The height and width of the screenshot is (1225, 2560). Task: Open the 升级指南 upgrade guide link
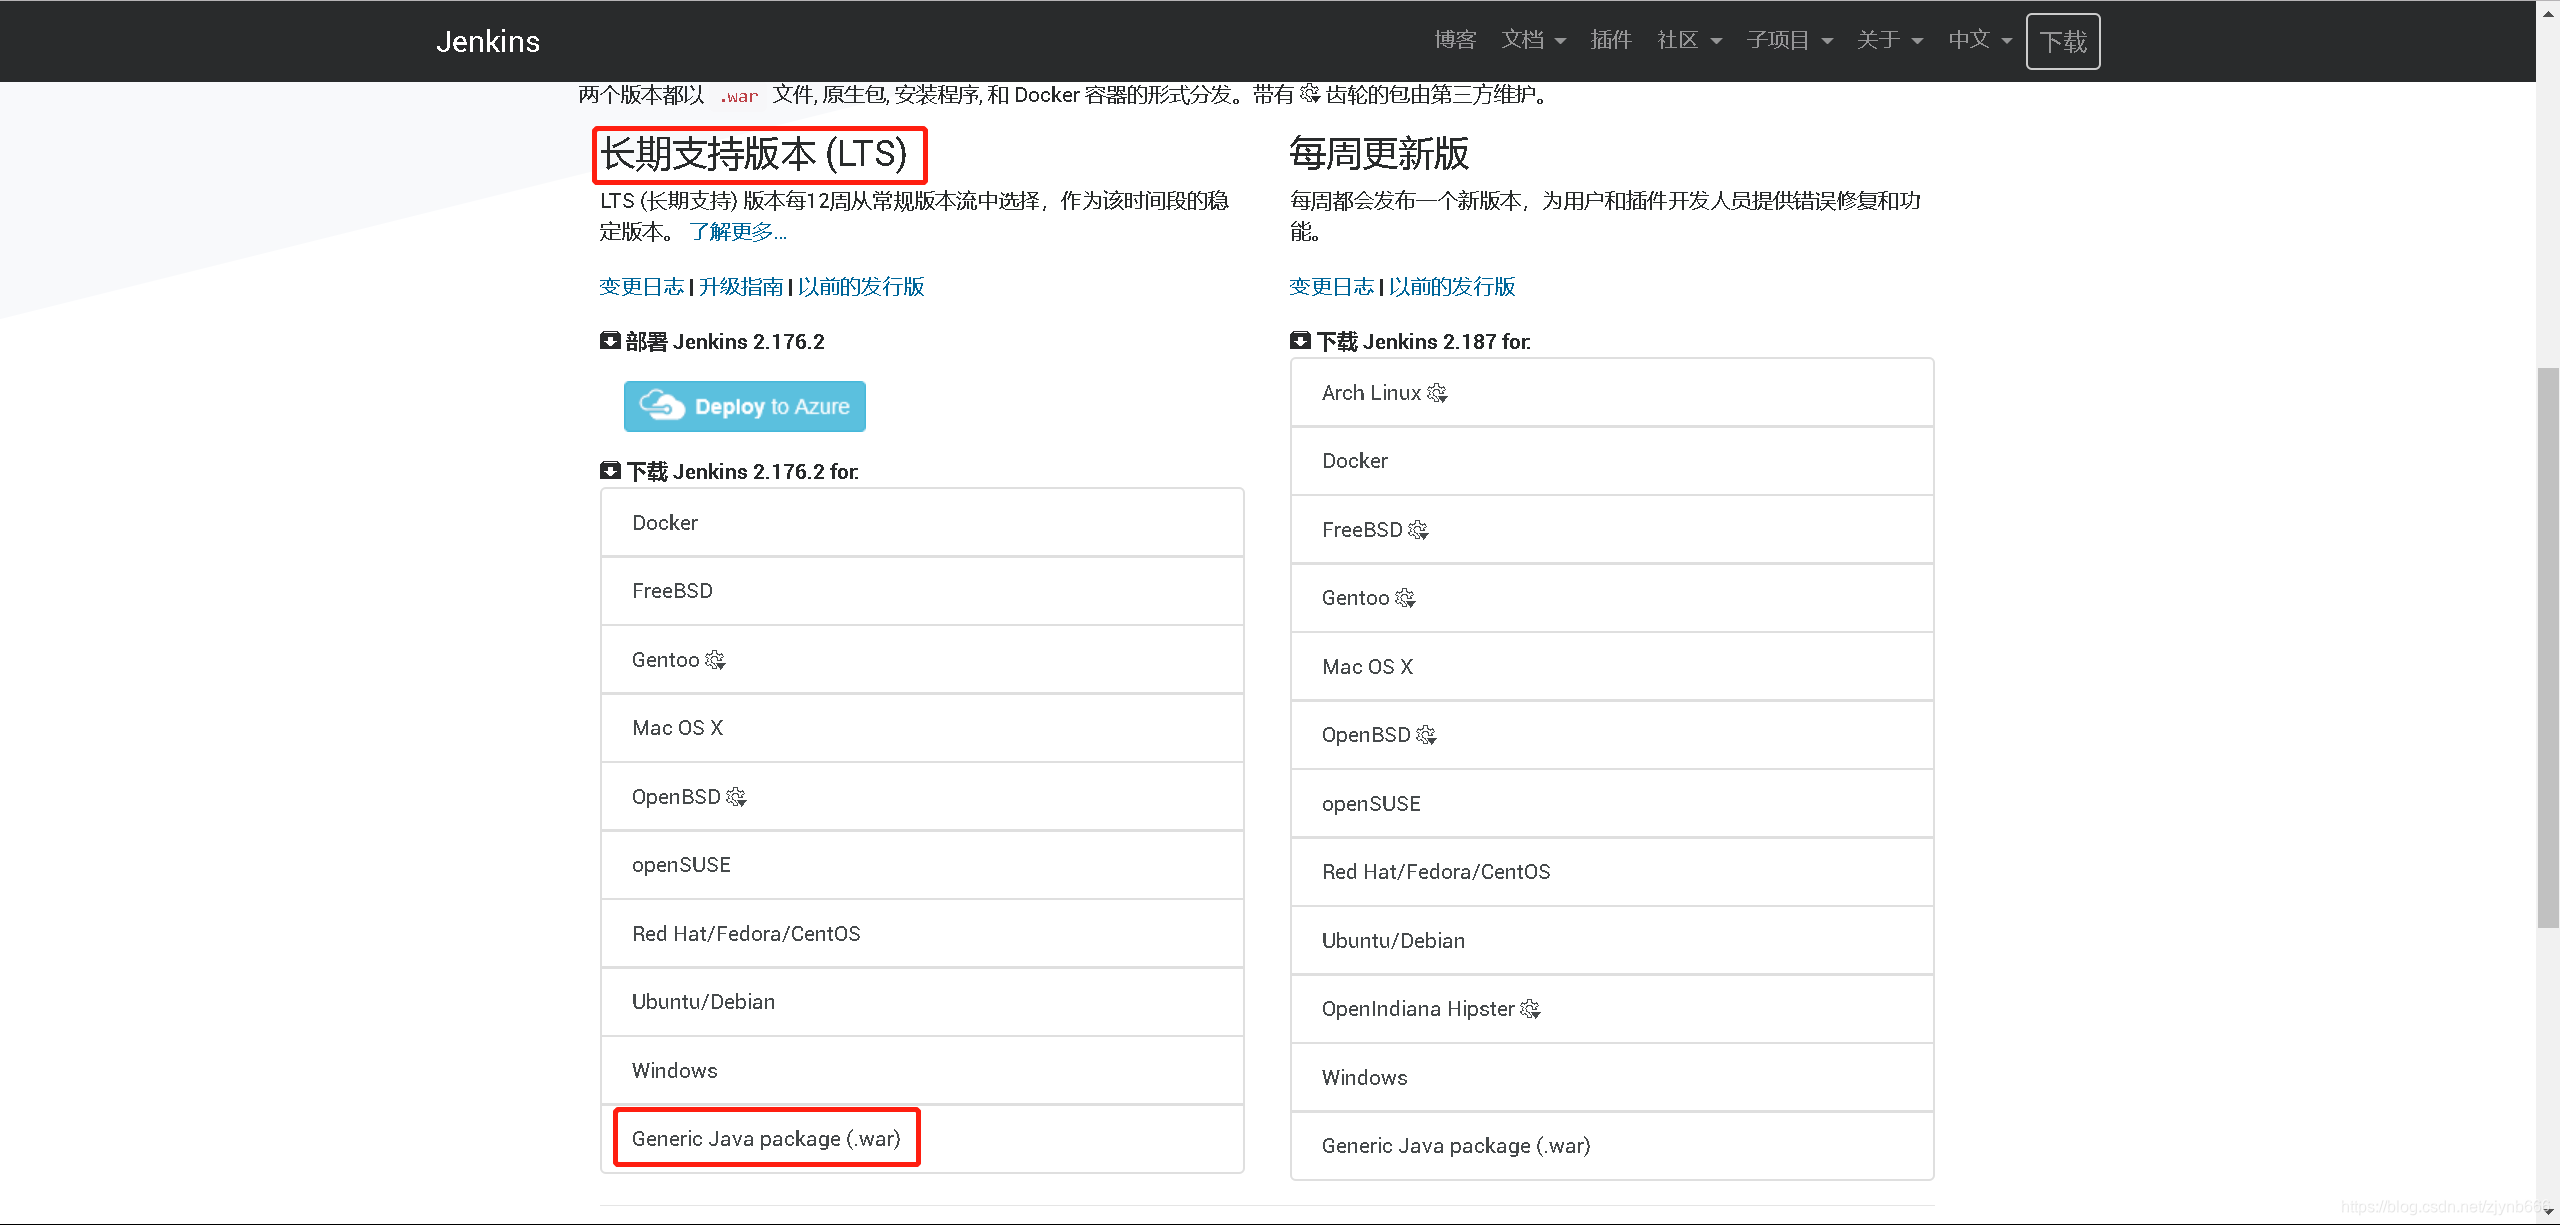741,287
